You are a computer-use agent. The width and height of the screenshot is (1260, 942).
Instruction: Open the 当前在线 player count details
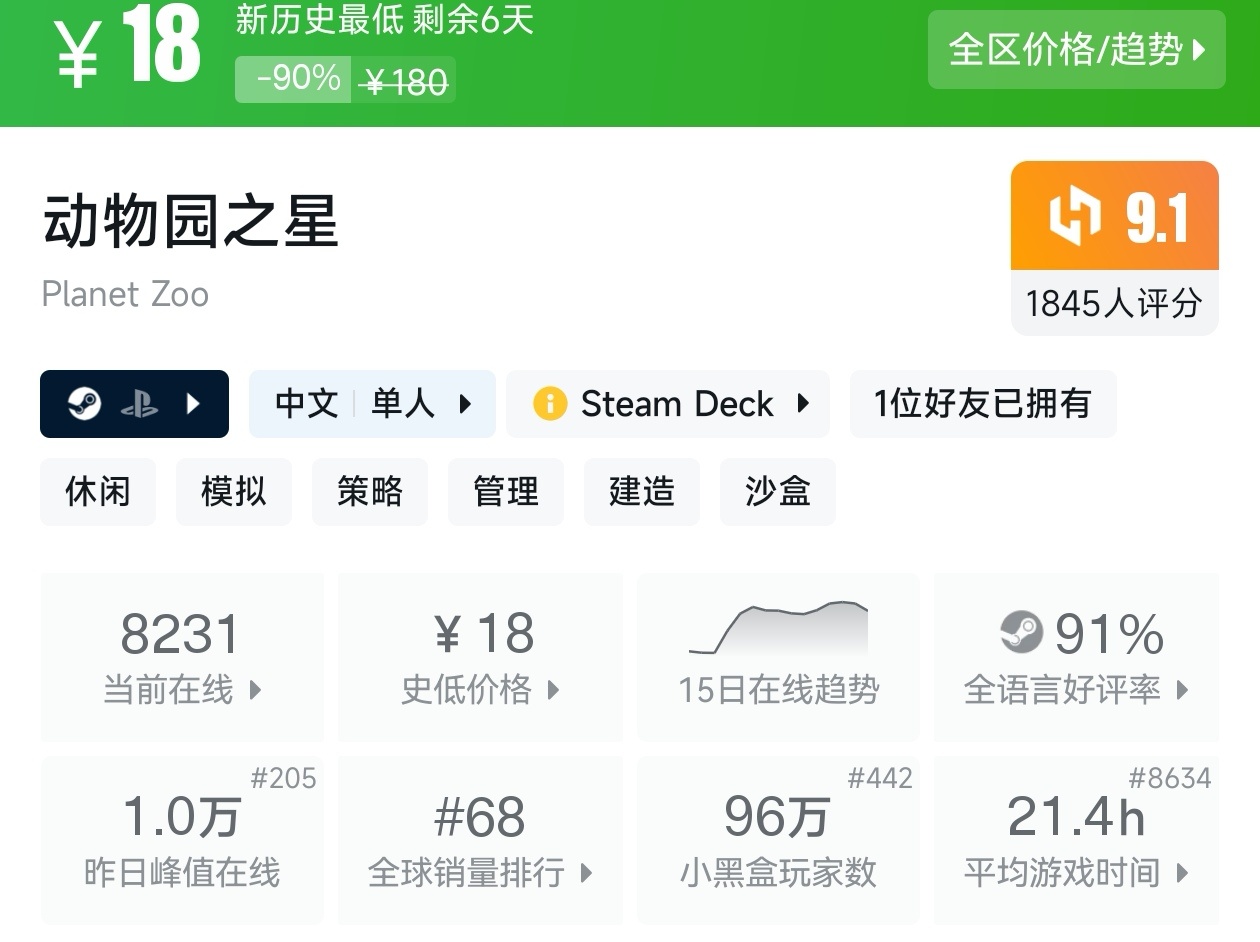tap(182, 657)
